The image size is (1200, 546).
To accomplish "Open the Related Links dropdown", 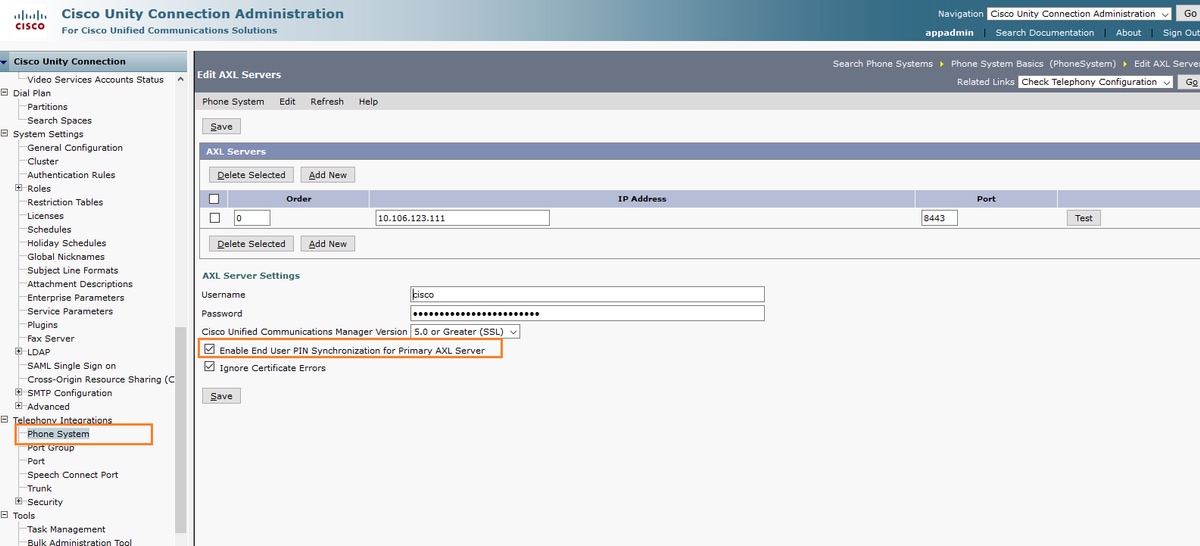I will 1096,82.
